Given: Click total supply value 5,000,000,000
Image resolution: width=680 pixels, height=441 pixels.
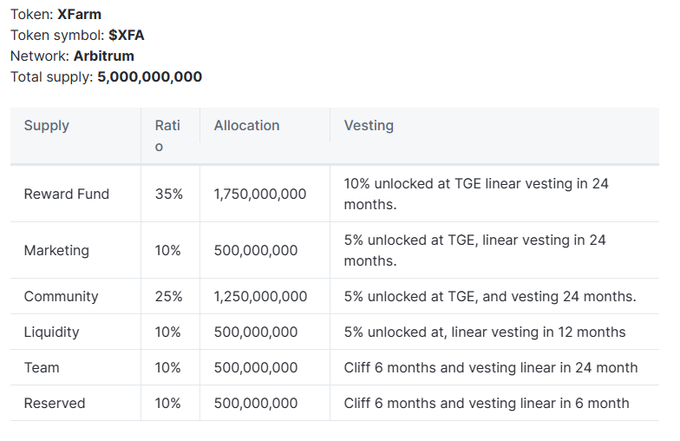Looking at the screenshot, I should [x=150, y=77].
